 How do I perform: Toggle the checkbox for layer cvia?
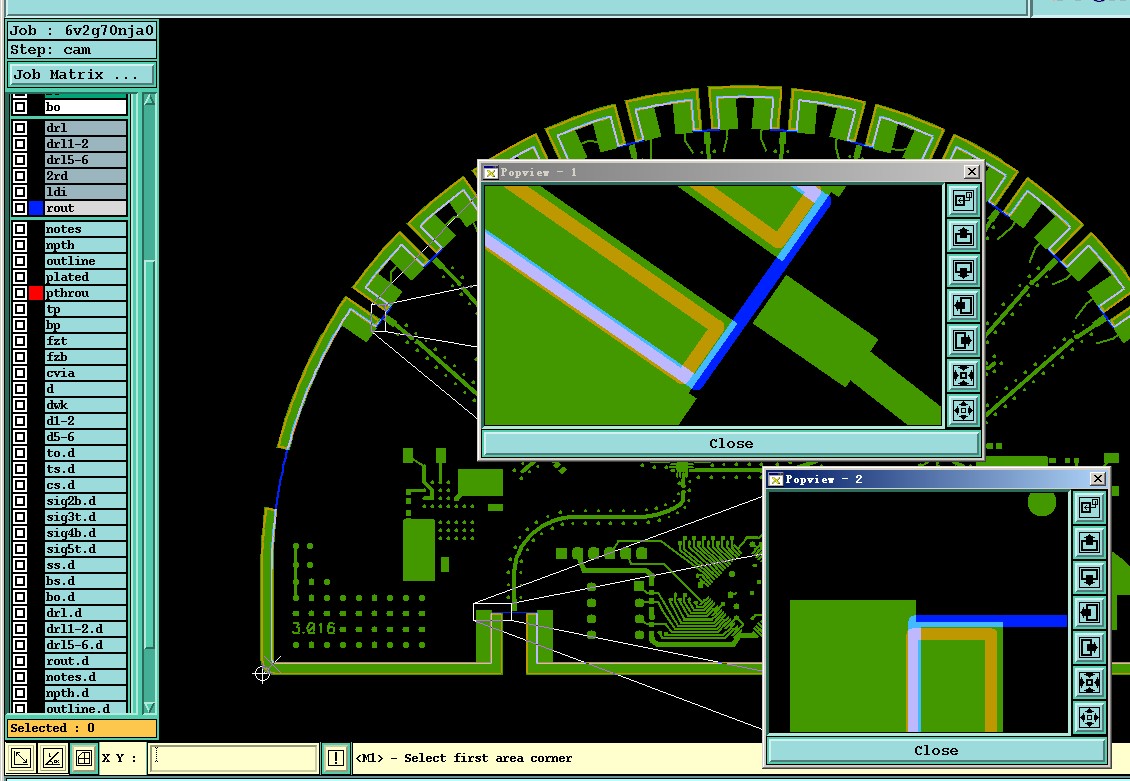[x=20, y=372]
